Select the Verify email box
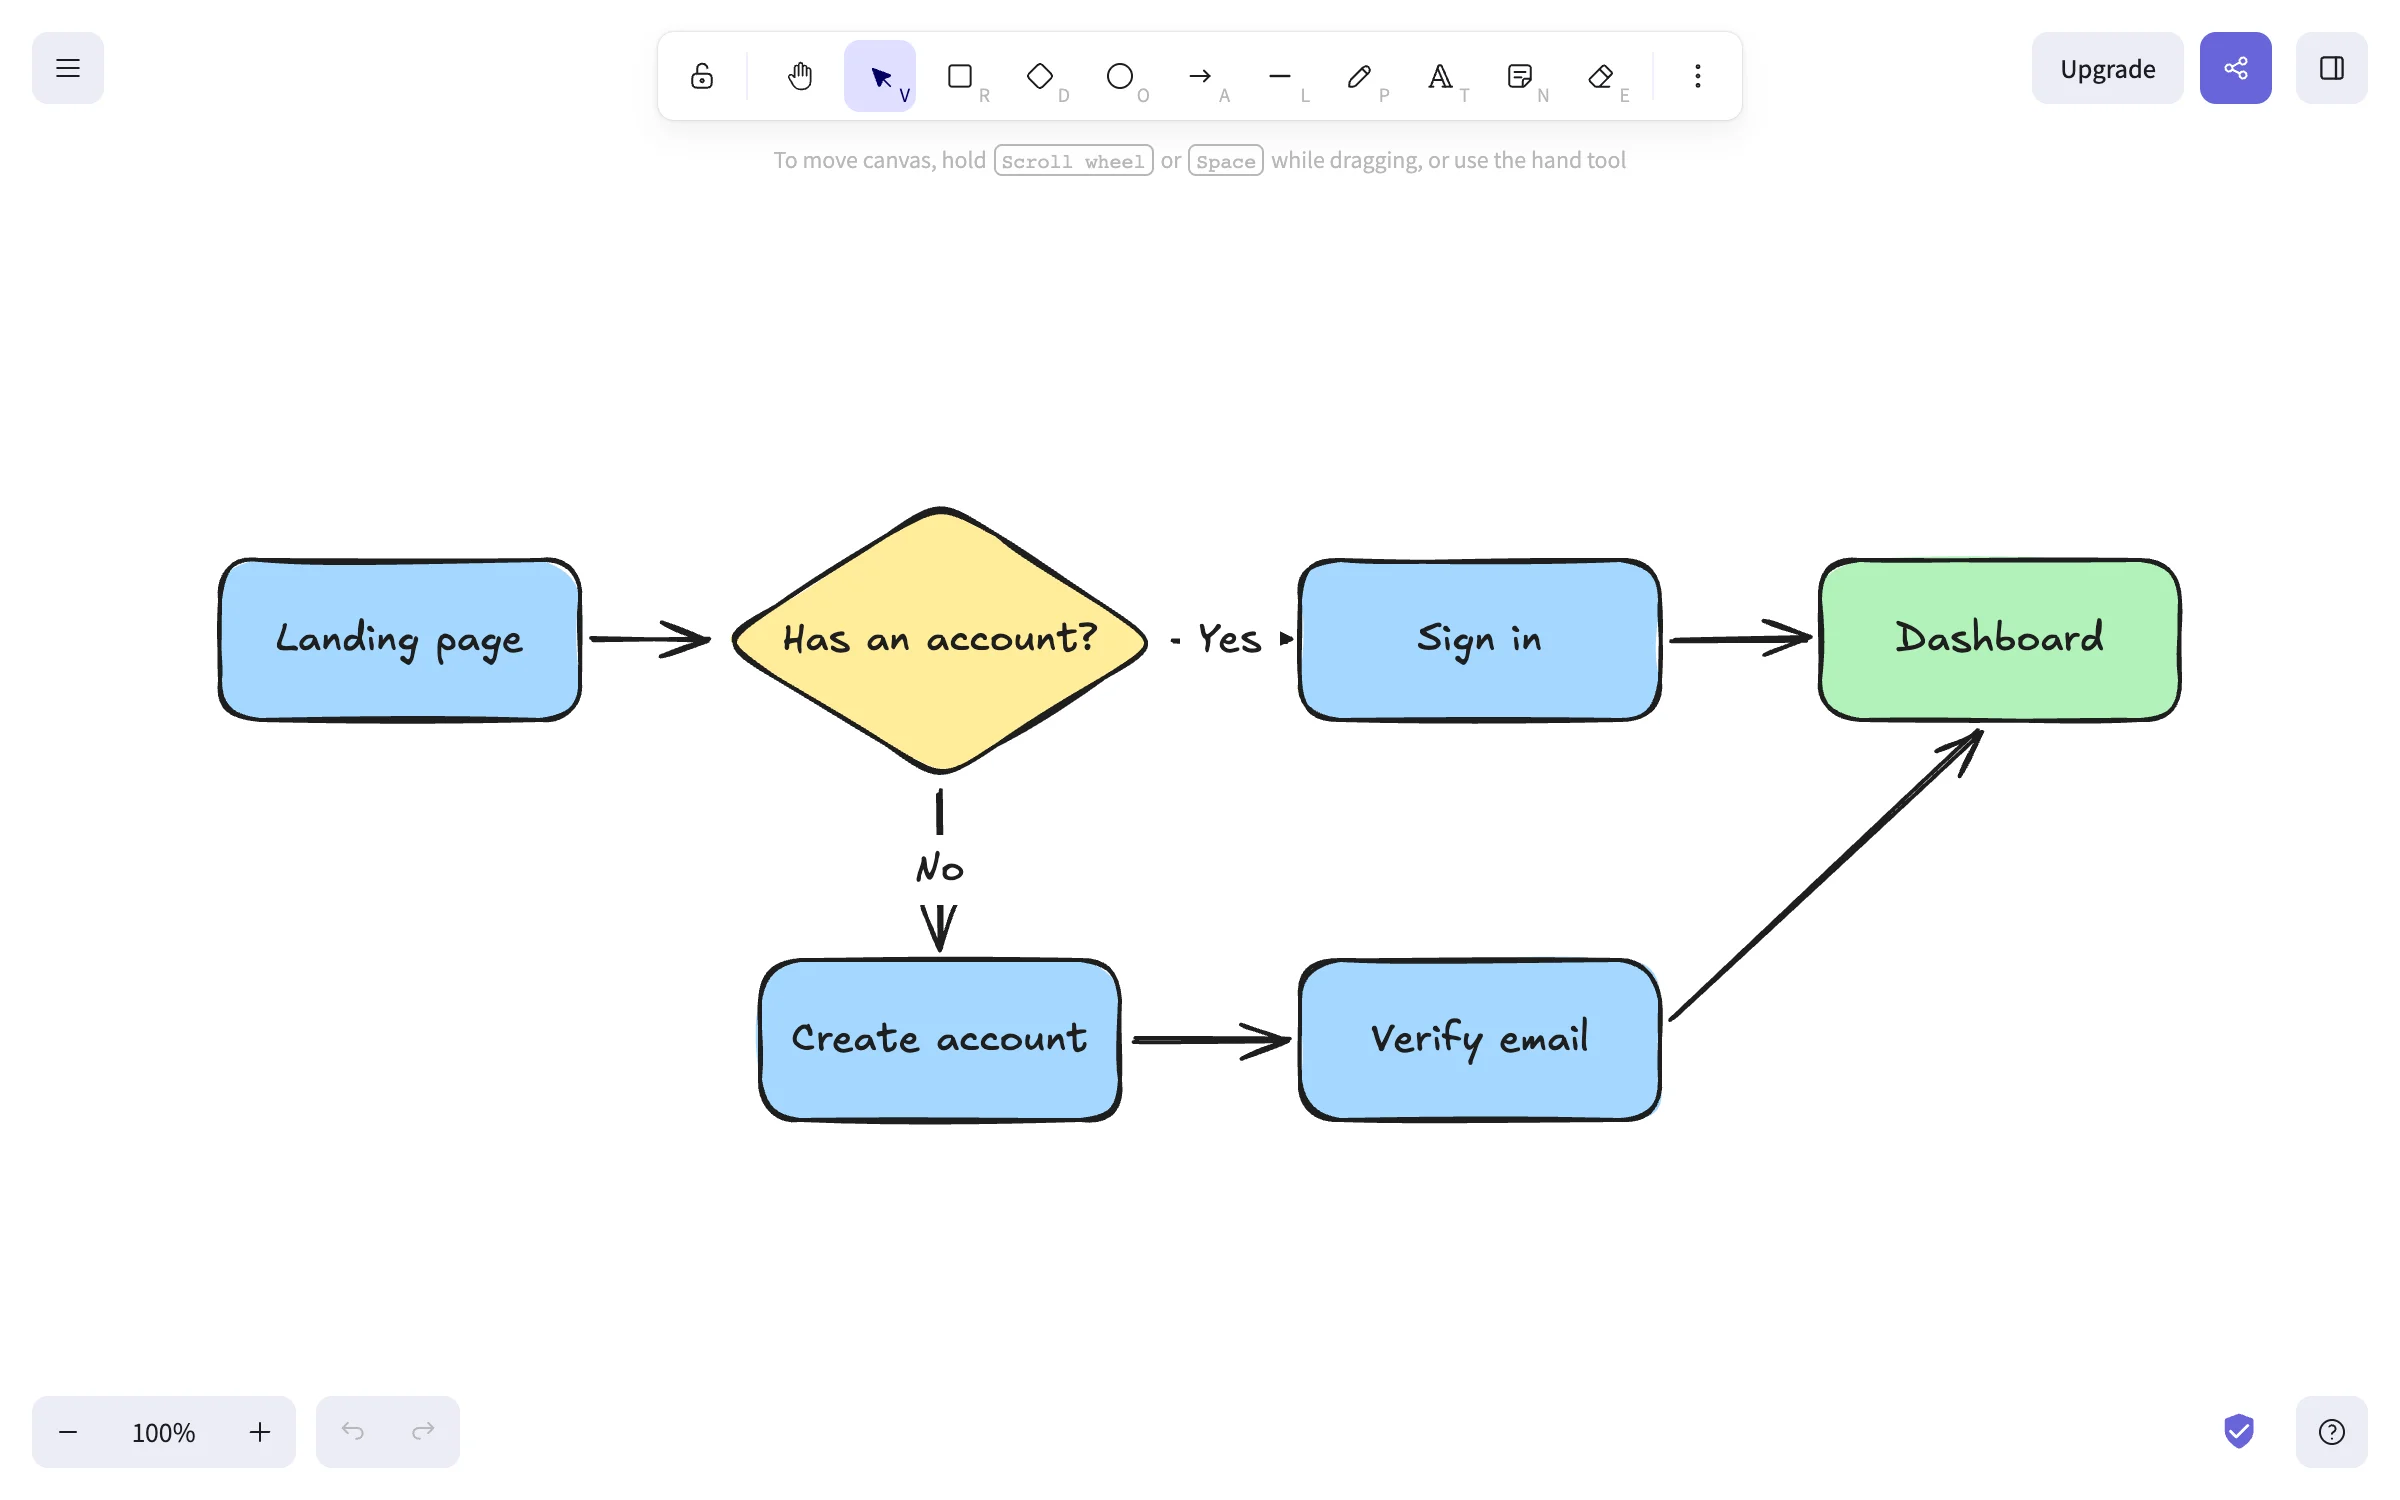The width and height of the screenshot is (2400, 1500). [x=1480, y=1040]
